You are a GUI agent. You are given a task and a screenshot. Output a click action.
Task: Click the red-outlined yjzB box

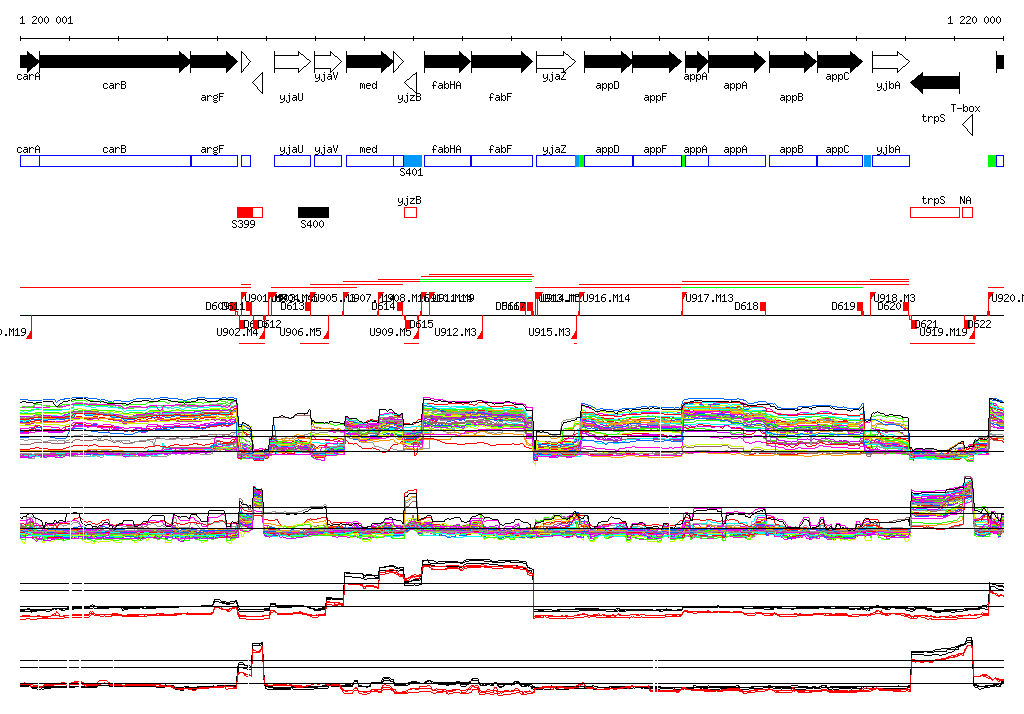coord(411,212)
